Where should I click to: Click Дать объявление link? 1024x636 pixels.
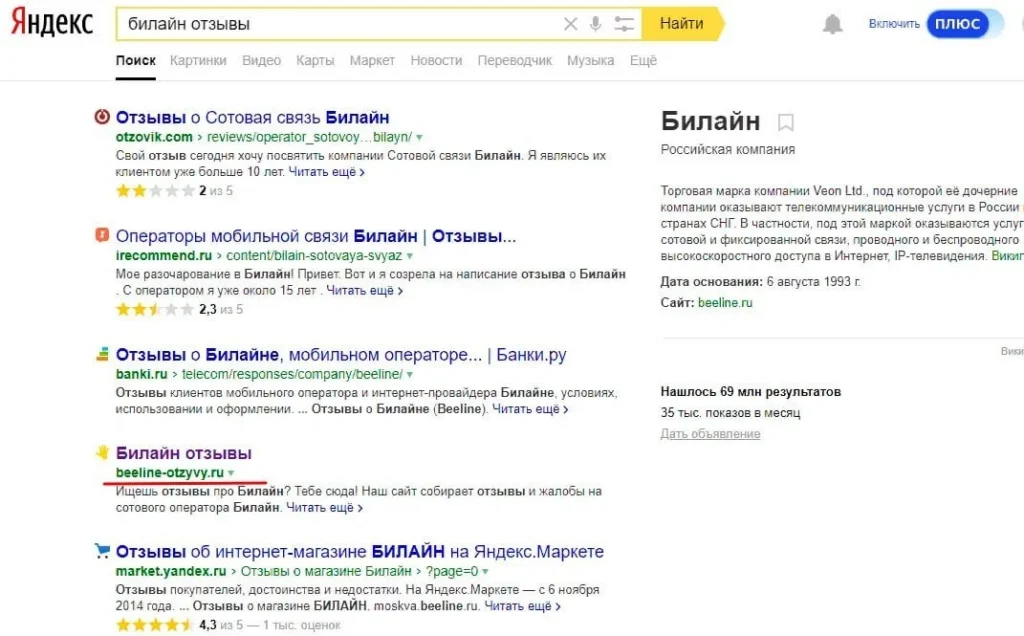pos(711,434)
